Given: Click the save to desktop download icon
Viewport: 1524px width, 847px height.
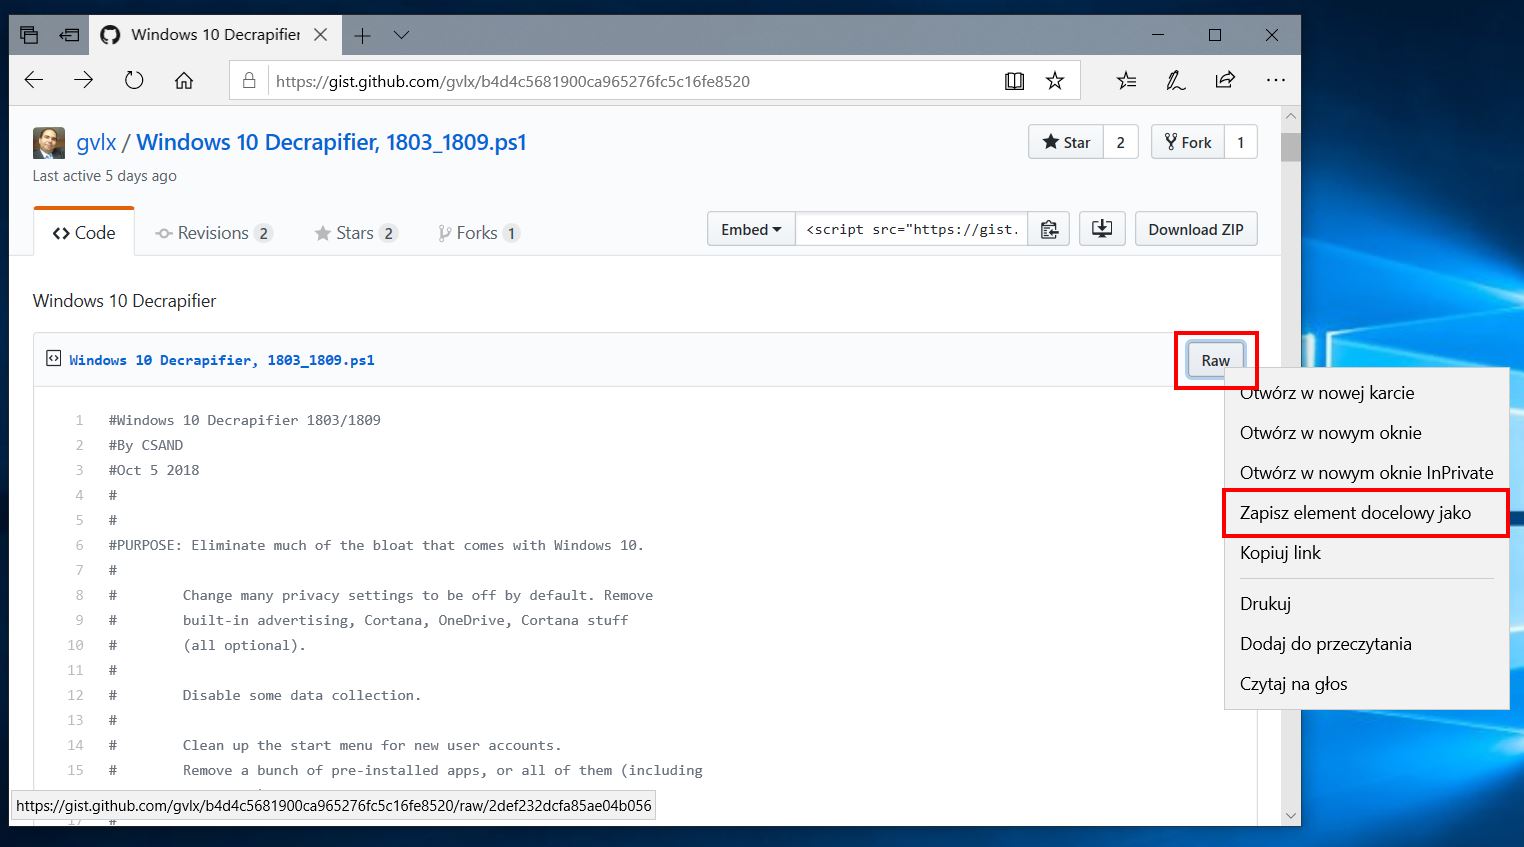Looking at the screenshot, I should 1102,229.
